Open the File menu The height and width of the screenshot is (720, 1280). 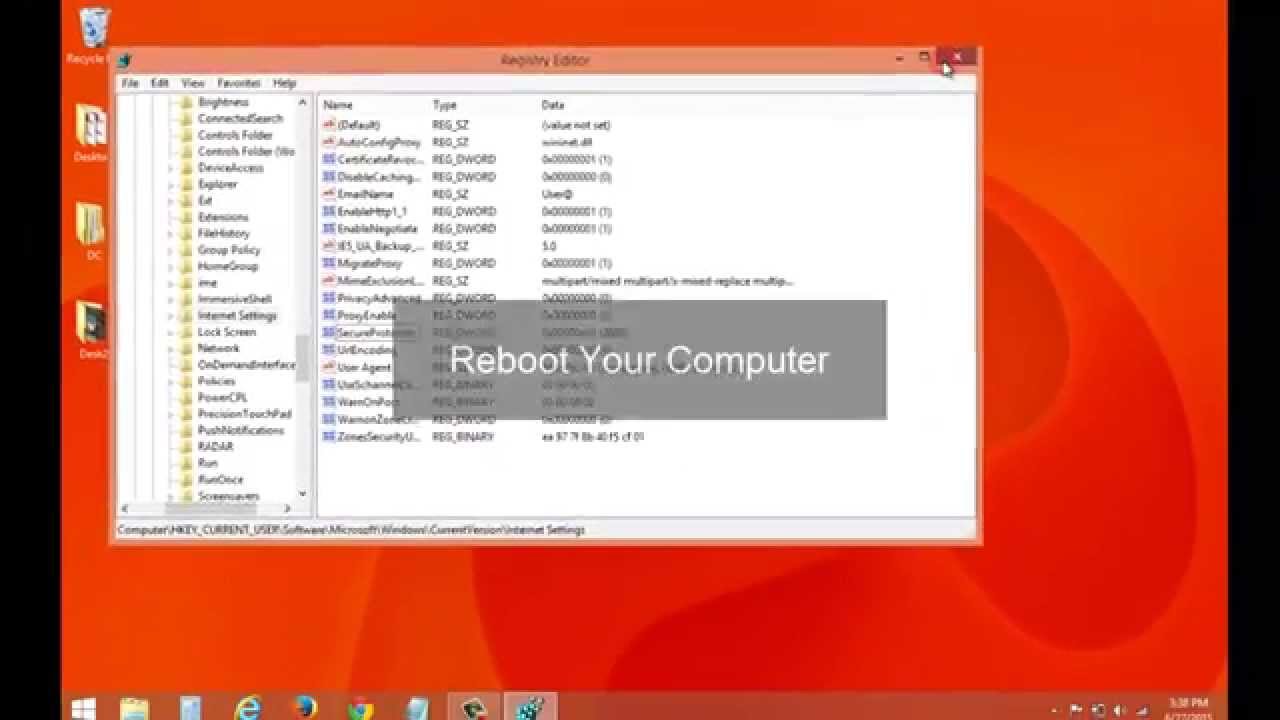130,83
